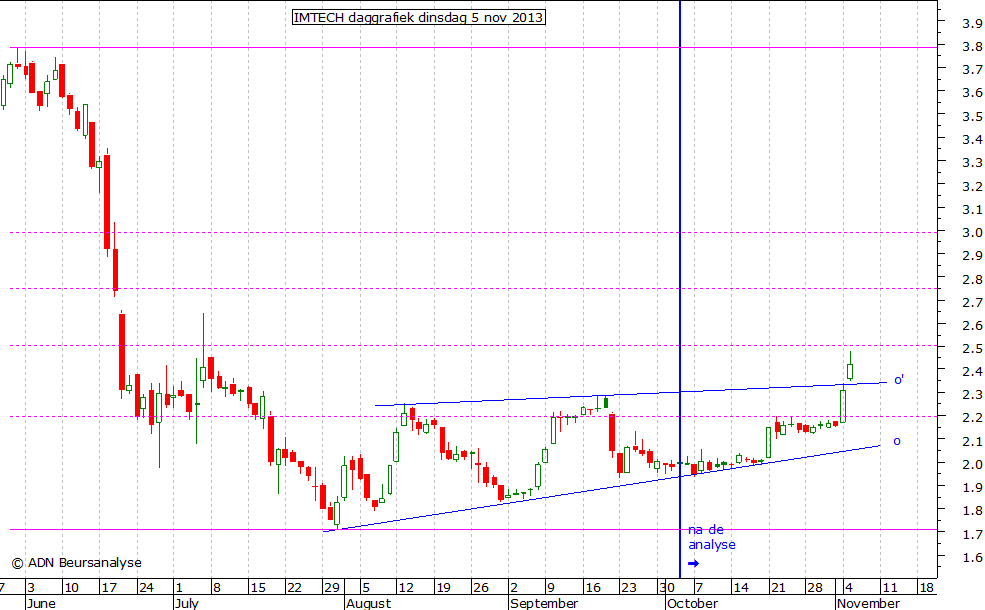This screenshot has width=985, height=610.
Task: Click the November month label
Action: tap(868, 603)
